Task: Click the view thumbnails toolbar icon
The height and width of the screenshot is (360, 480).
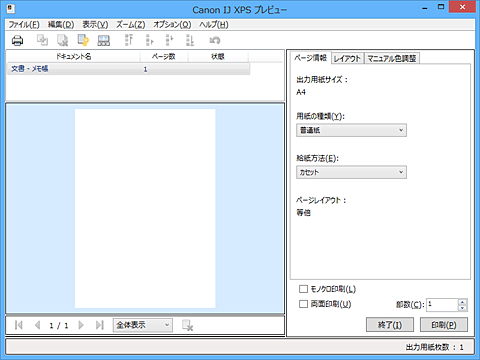Action: point(104,40)
